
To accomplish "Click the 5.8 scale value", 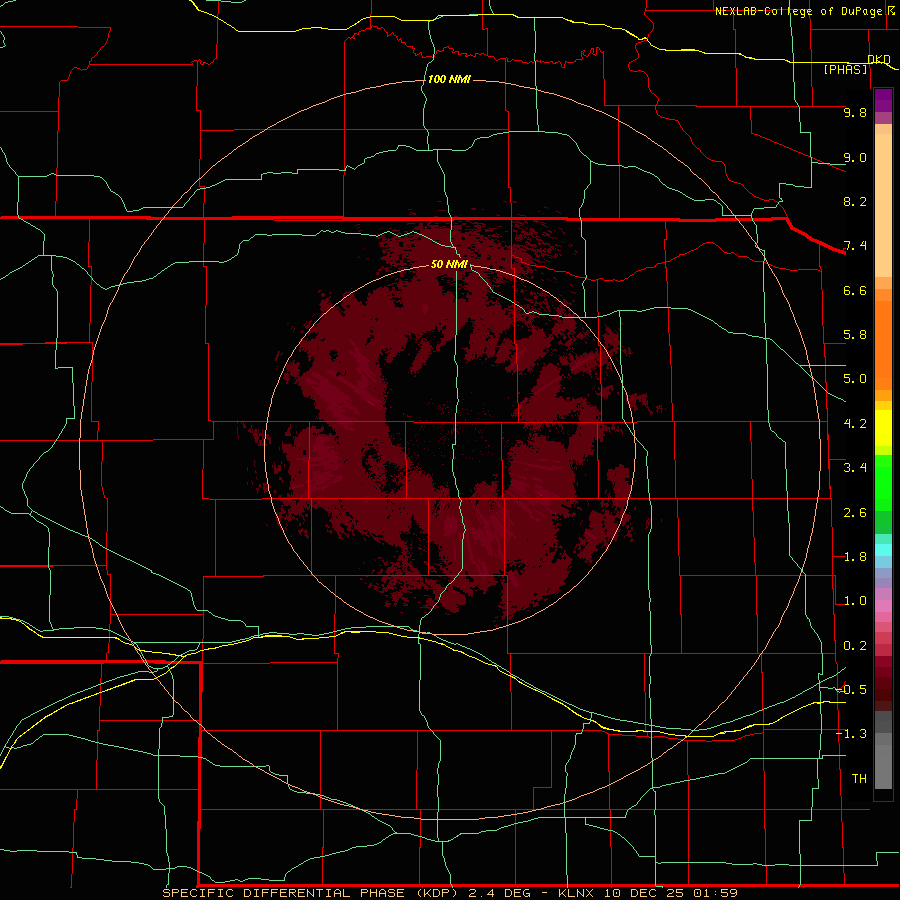I will (855, 335).
